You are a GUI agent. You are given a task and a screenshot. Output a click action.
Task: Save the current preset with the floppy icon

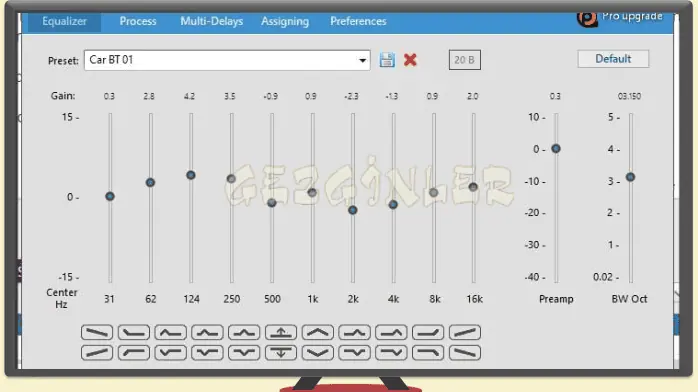click(x=387, y=60)
